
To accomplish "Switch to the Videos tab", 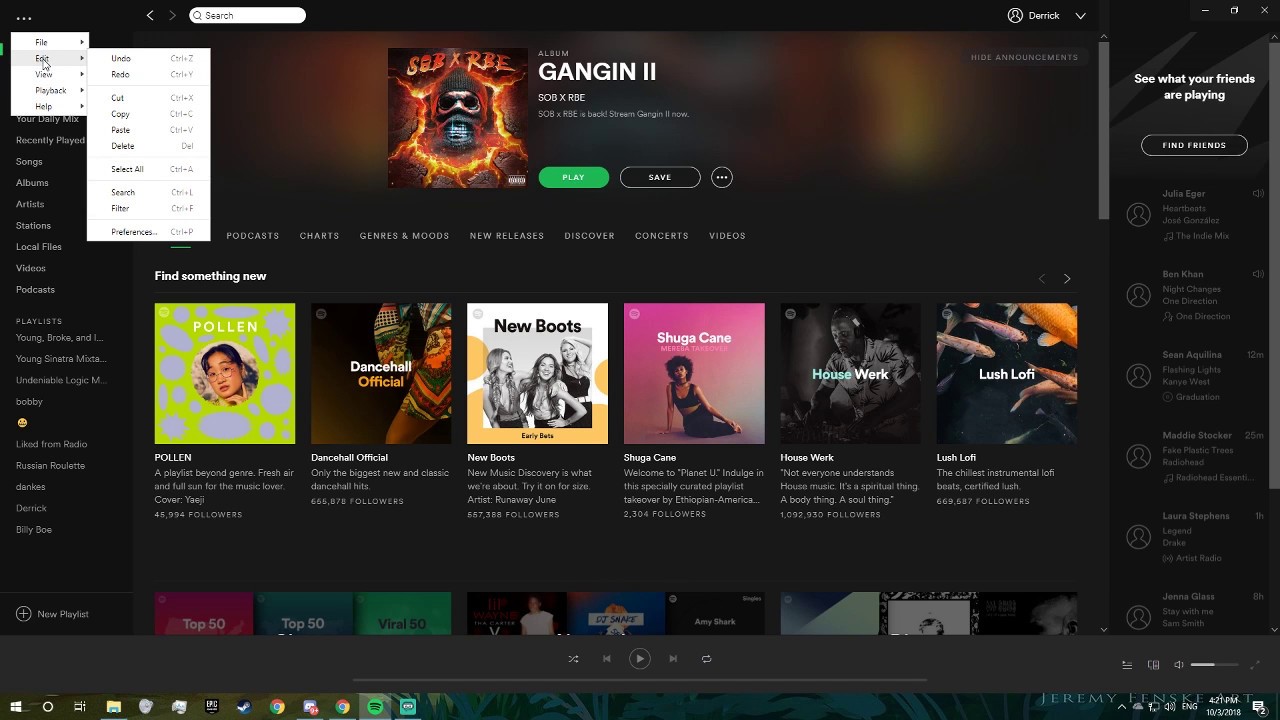I will click(x=727, y=236).
